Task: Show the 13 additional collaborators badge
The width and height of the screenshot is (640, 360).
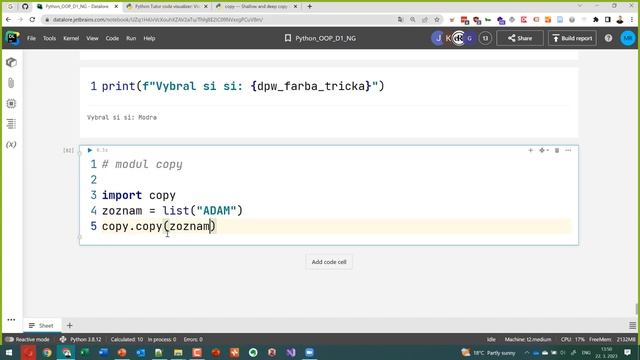Action: coord(485,38)
